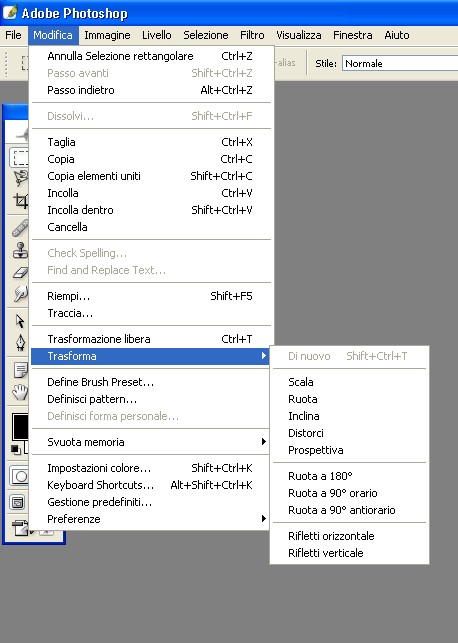This screenshot has height=643, width=458.
Task: Open Gestione predefiniti...
Action: tap(150, 502)
